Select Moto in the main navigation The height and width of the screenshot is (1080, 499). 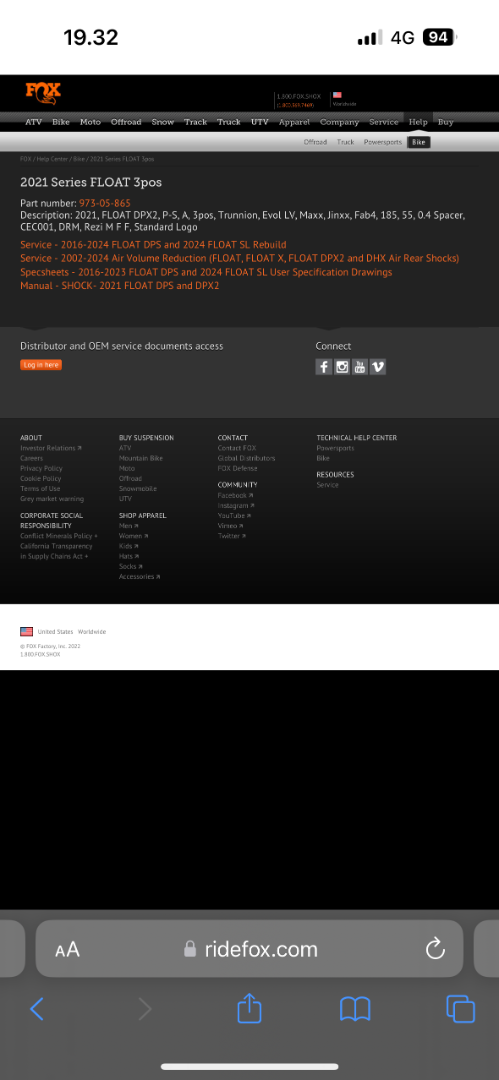tap(90, 122)
